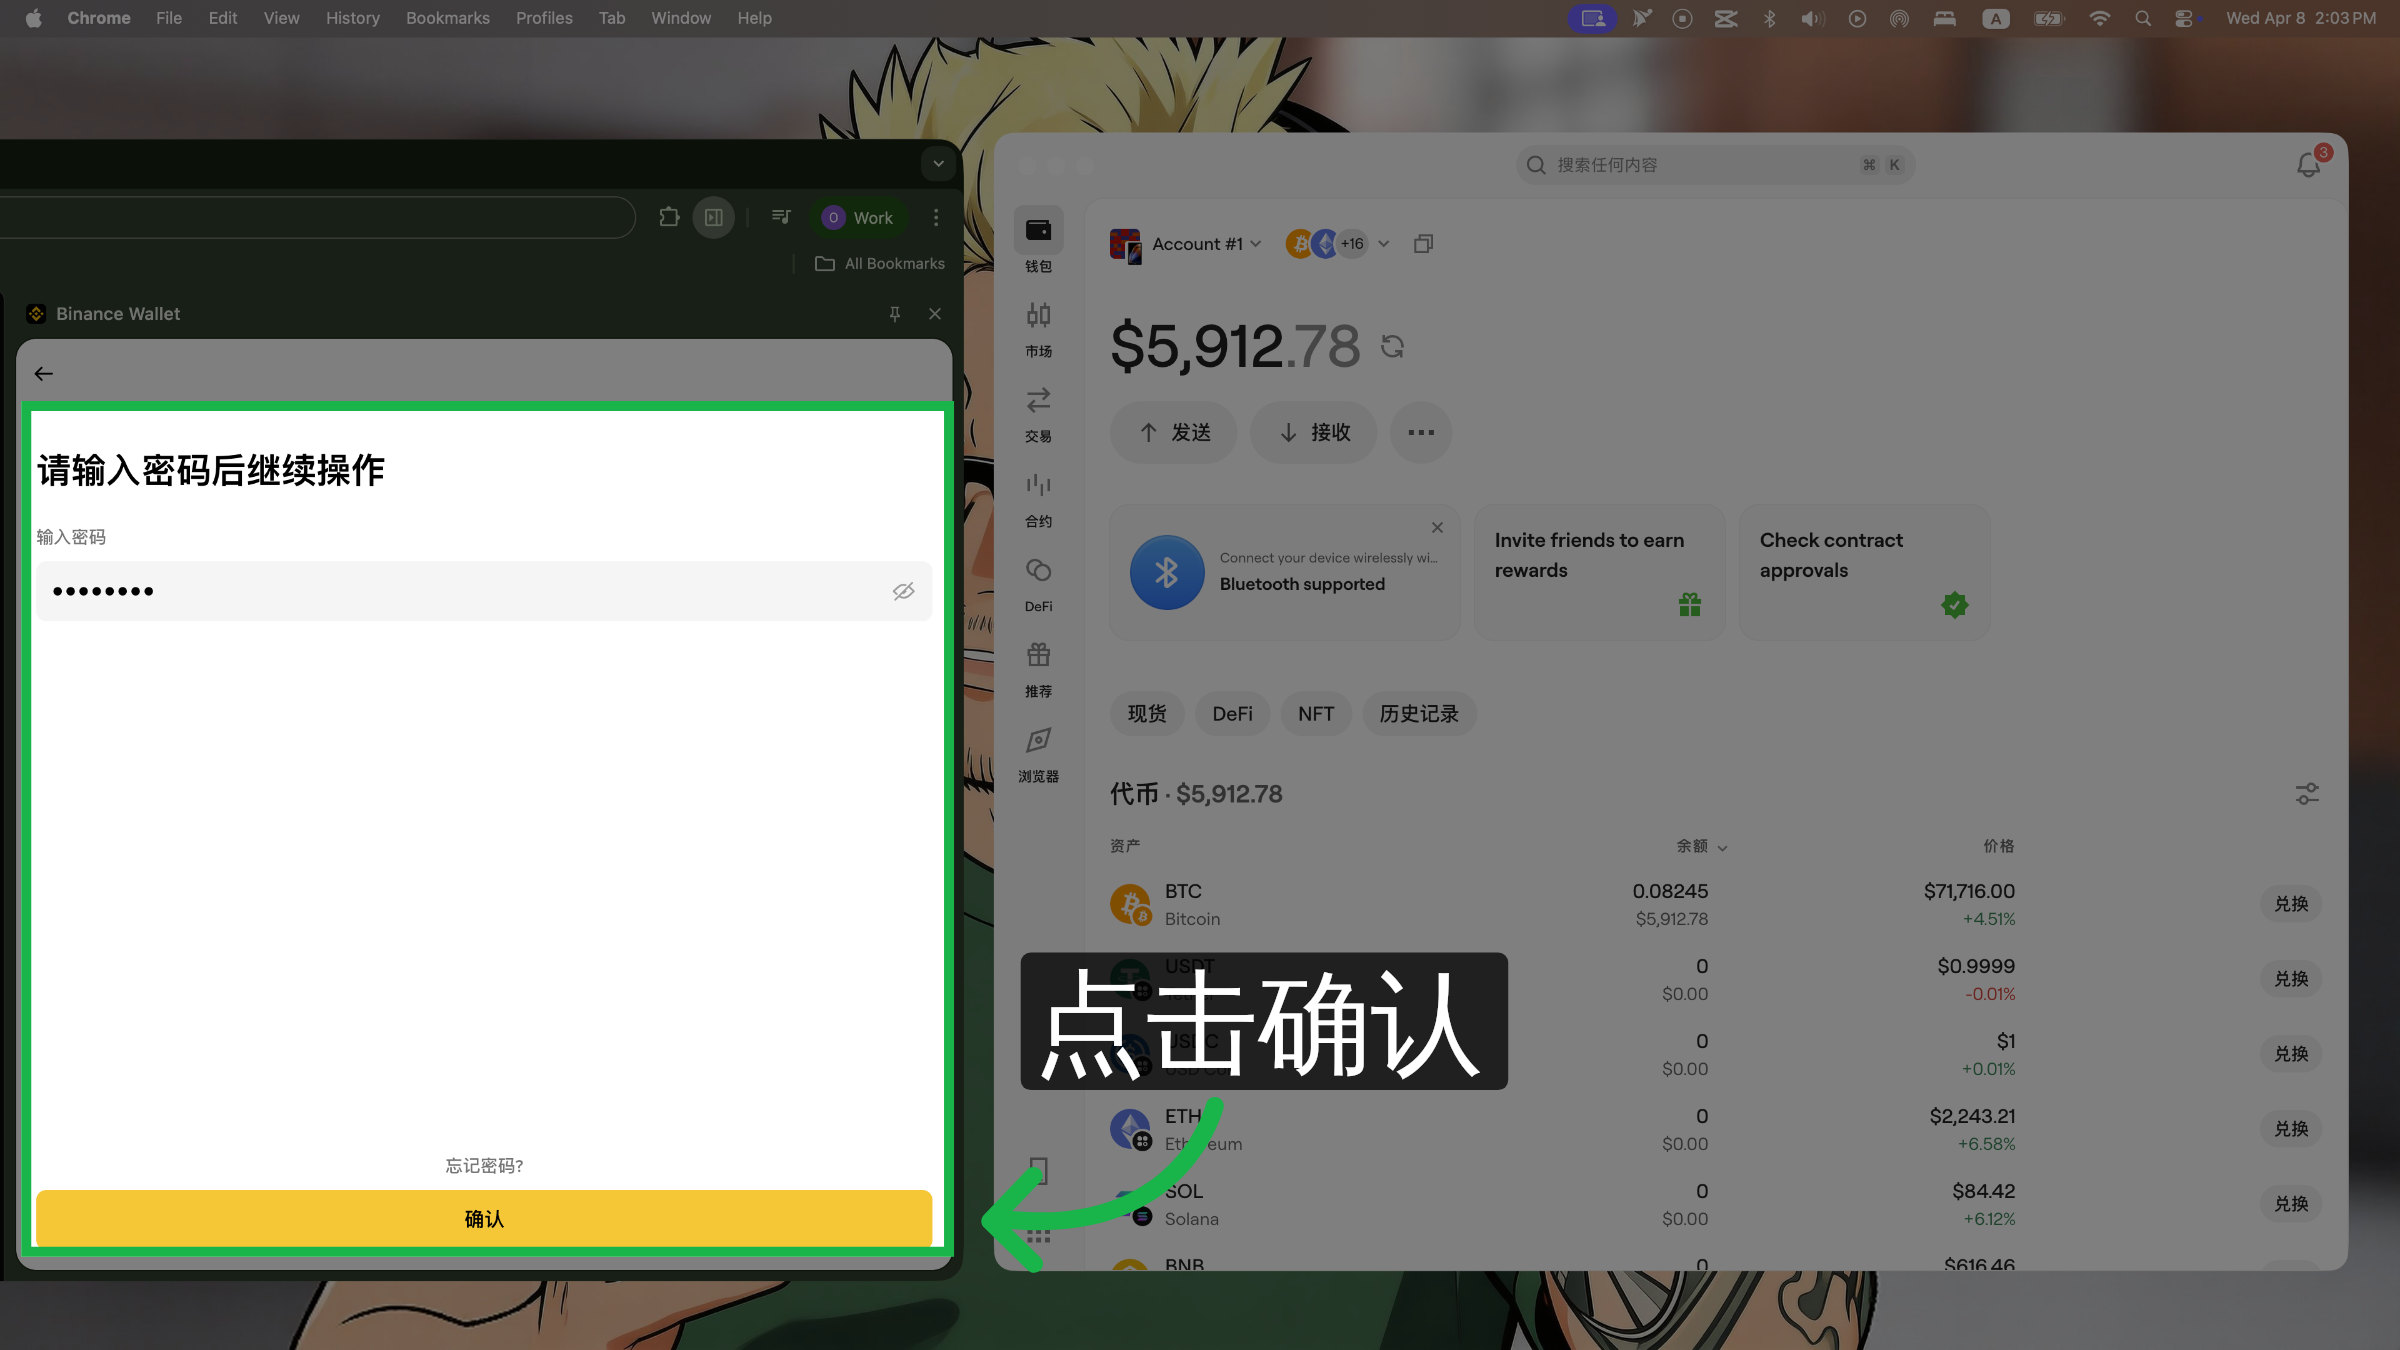Open DeFi in the wallet sidebar
This screenshot has width=2400, height=1350.
pos(1038,585)
